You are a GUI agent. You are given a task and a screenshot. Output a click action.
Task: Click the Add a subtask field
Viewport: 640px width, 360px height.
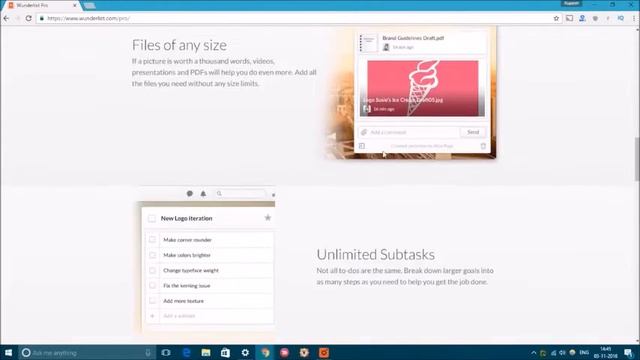click(x=216, y=316)
